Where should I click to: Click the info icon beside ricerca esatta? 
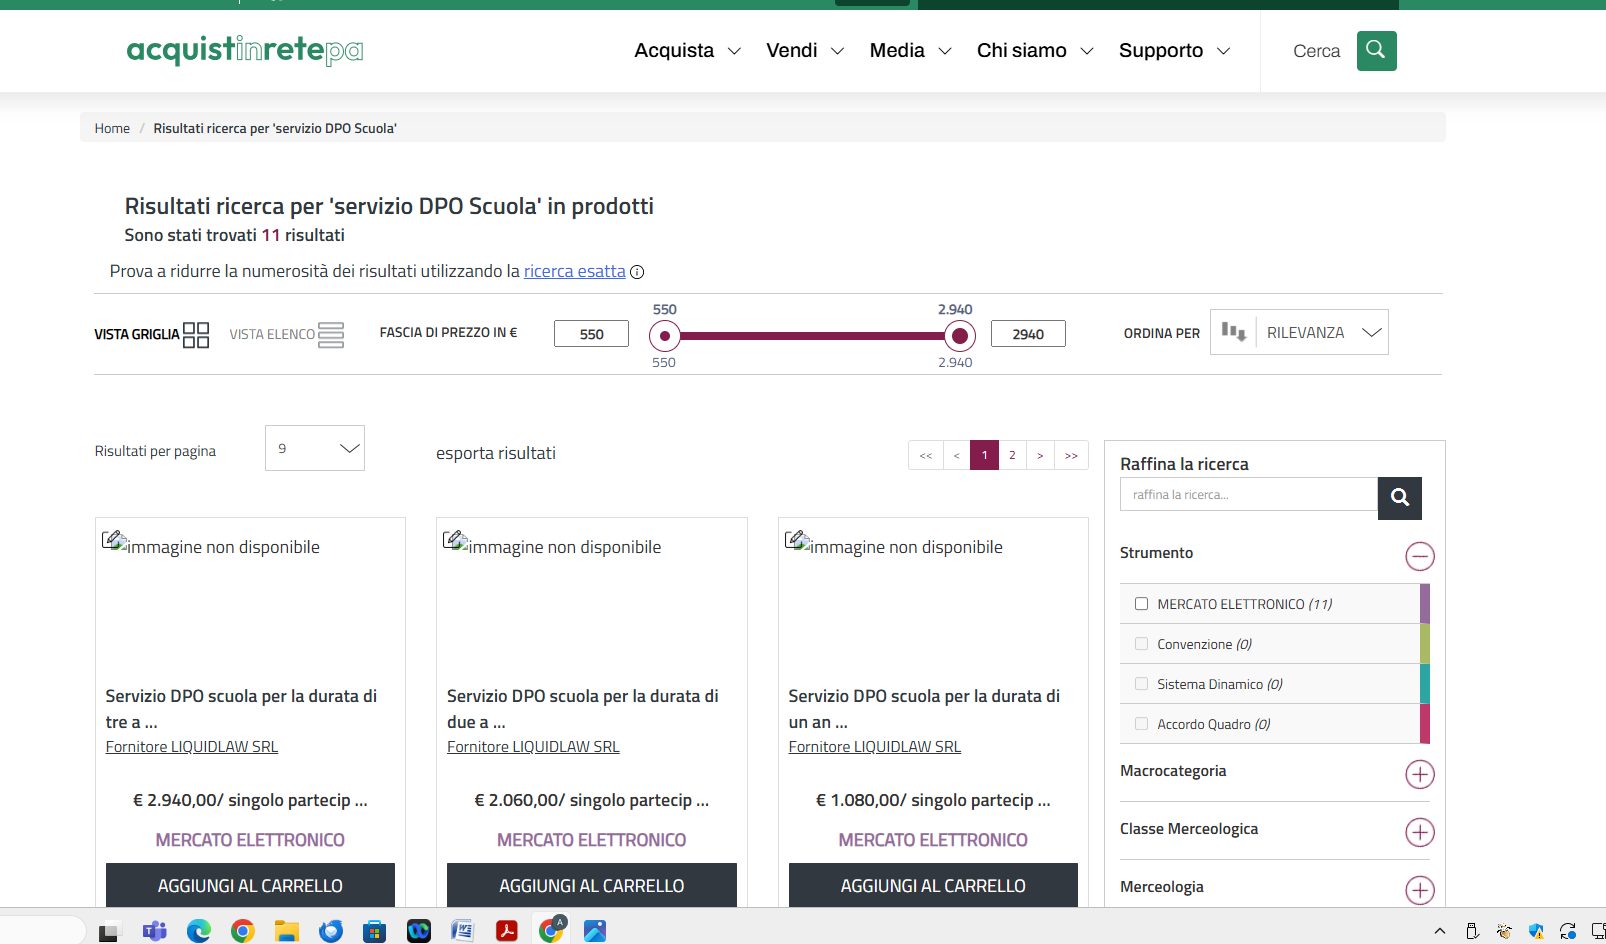(x=637, y=272)
